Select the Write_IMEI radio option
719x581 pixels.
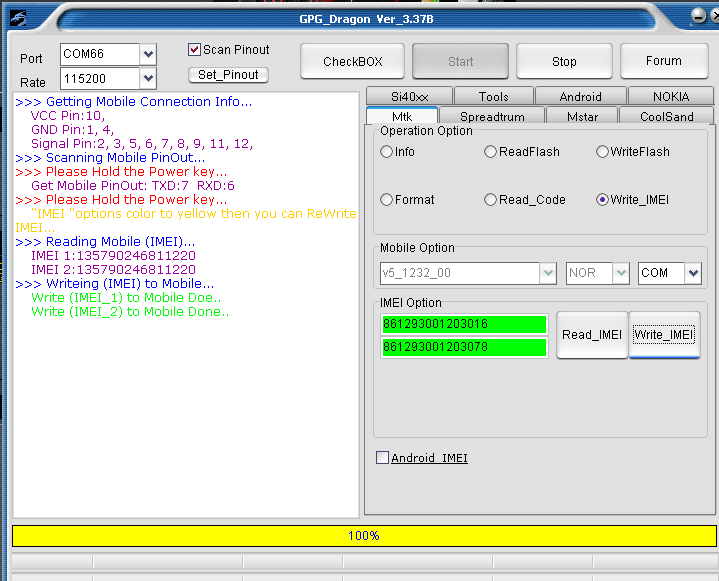coord(602,199)
